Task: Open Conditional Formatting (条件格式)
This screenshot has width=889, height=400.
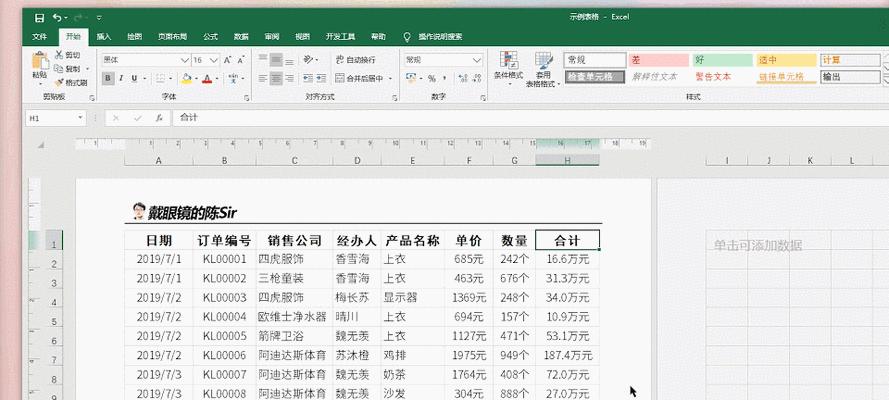Action: coord(508,69)
